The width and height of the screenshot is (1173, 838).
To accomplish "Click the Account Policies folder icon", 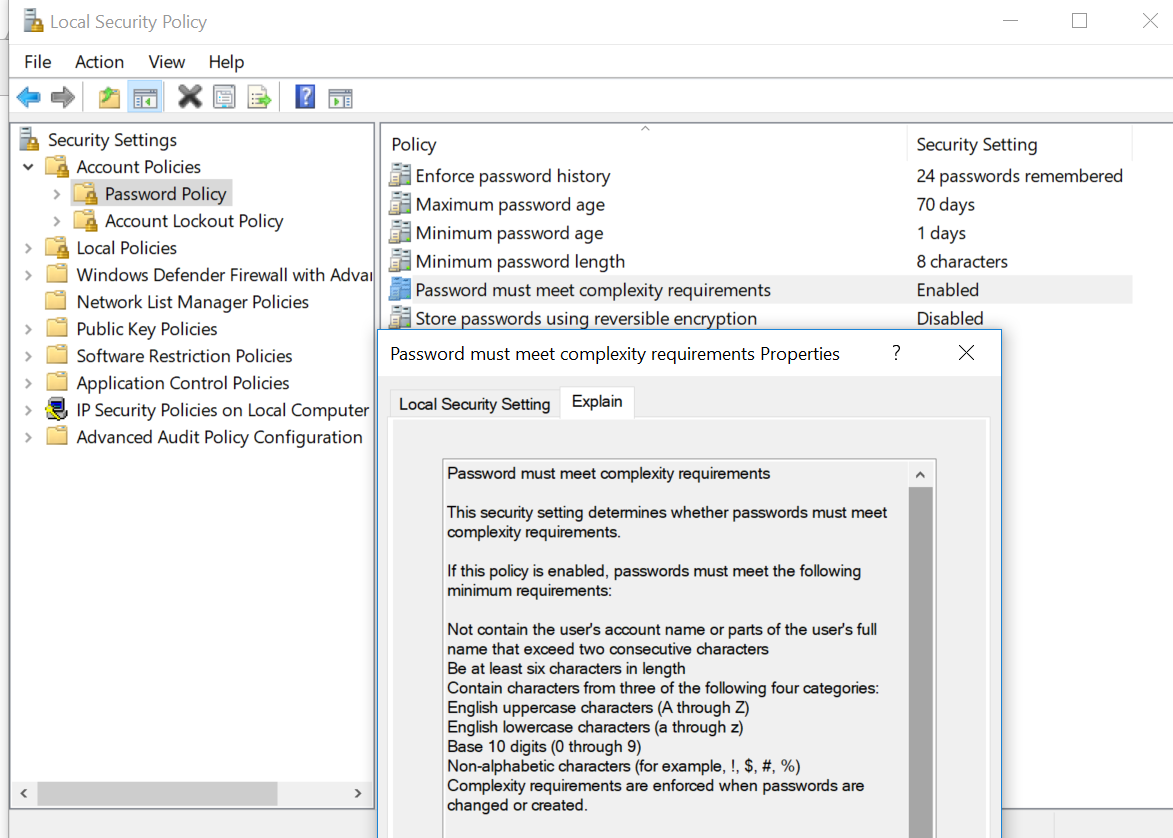I will [58, 166].
